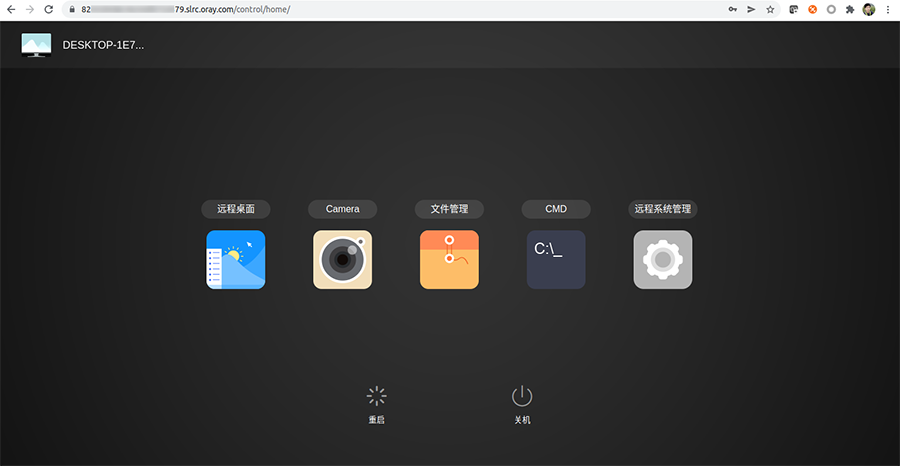Click the 重启 restart icon
This screenshot has width=900, height=466.
coord(376,397)
